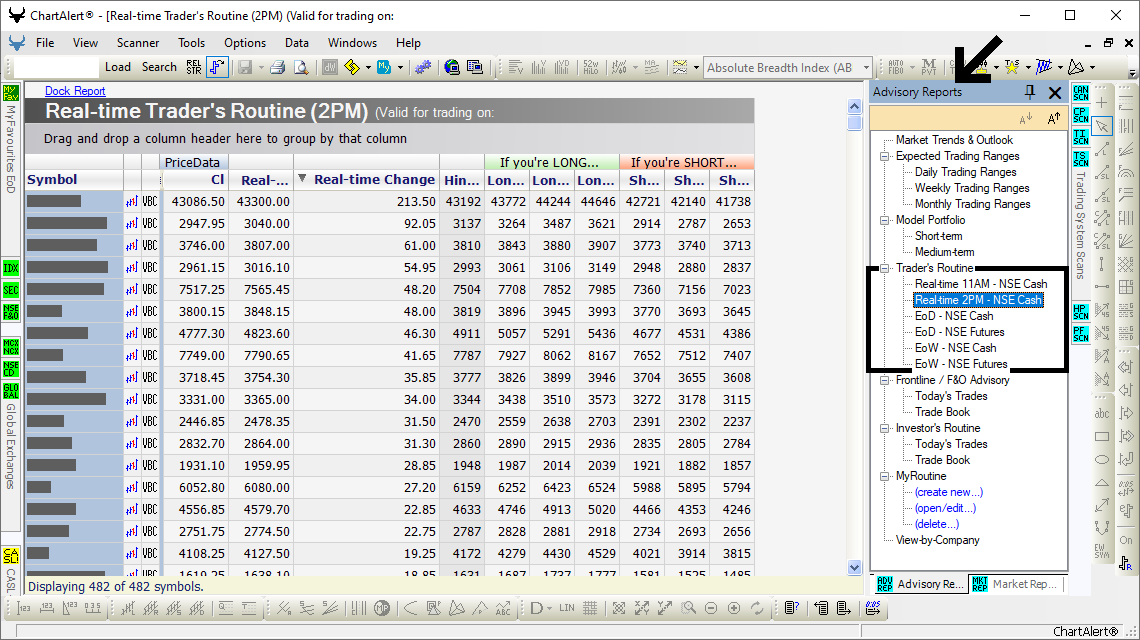This screenshot has height=640, width=1140.
Task: Click the (delete...) routine link
Action: point(937,524)
